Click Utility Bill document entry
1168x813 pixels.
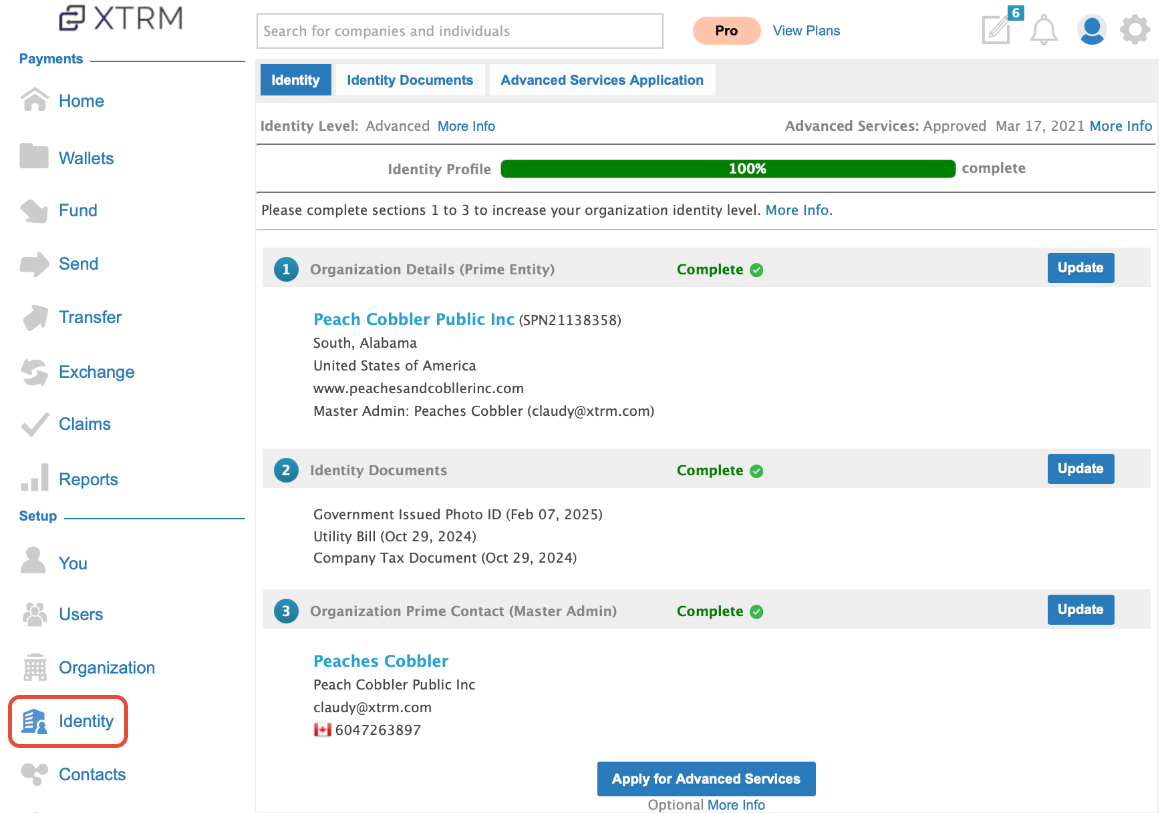[395, 537]
